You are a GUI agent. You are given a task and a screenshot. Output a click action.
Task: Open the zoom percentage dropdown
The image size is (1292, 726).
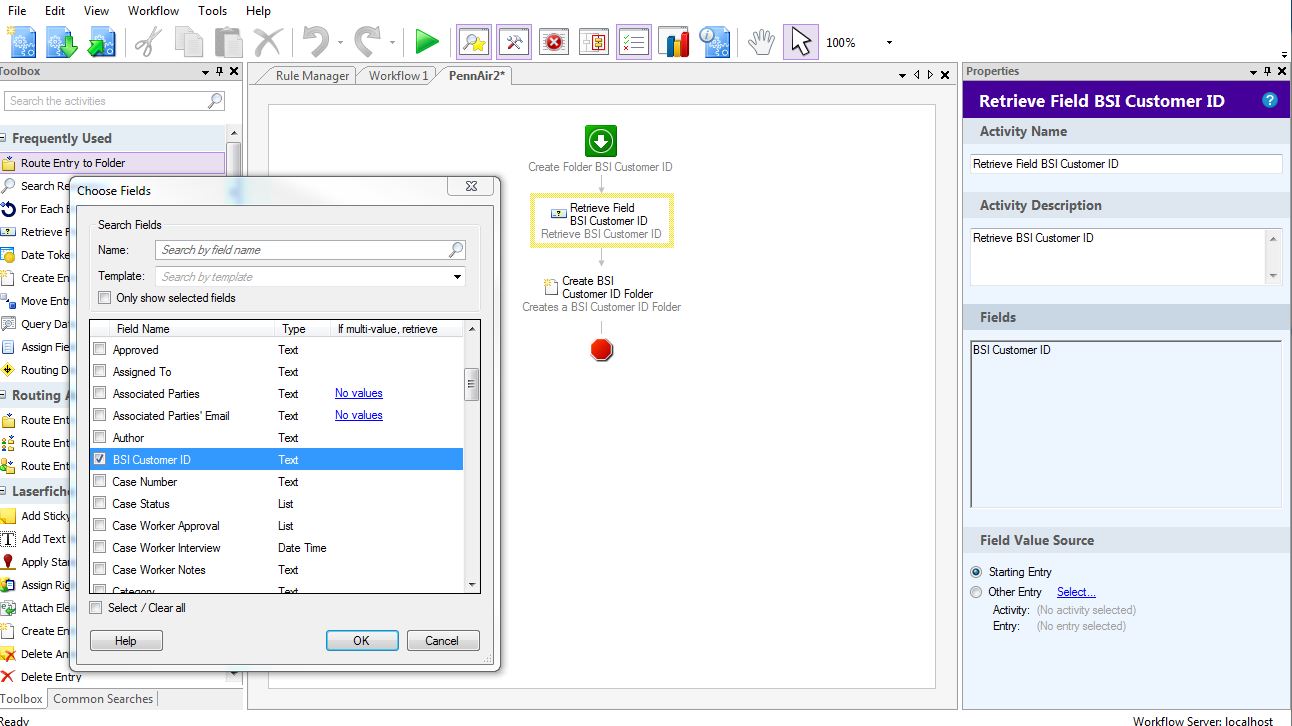click(888, 43)
